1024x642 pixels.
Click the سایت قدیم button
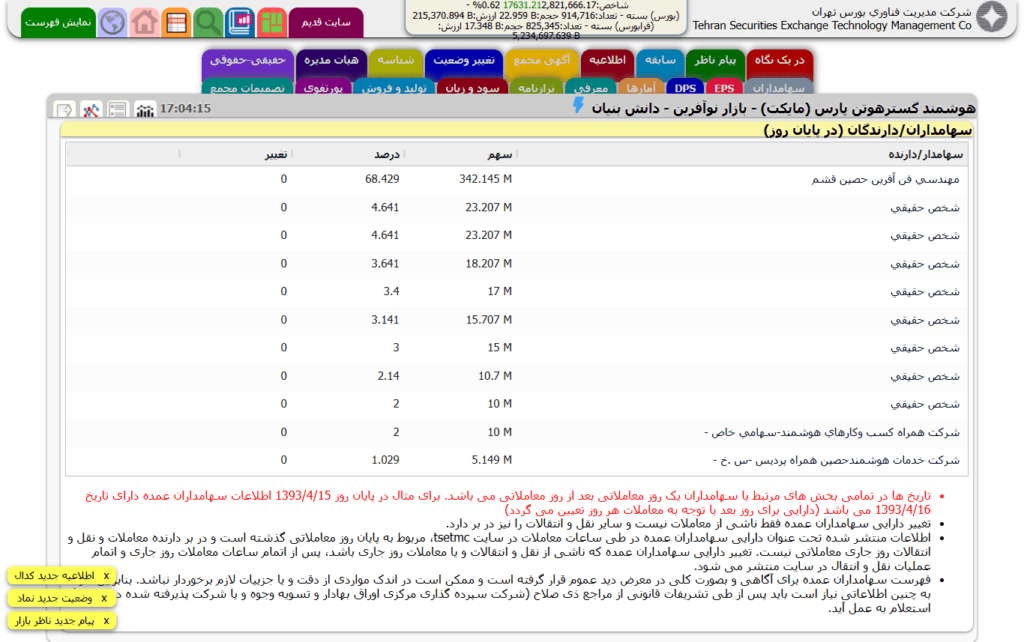(326, 22)
